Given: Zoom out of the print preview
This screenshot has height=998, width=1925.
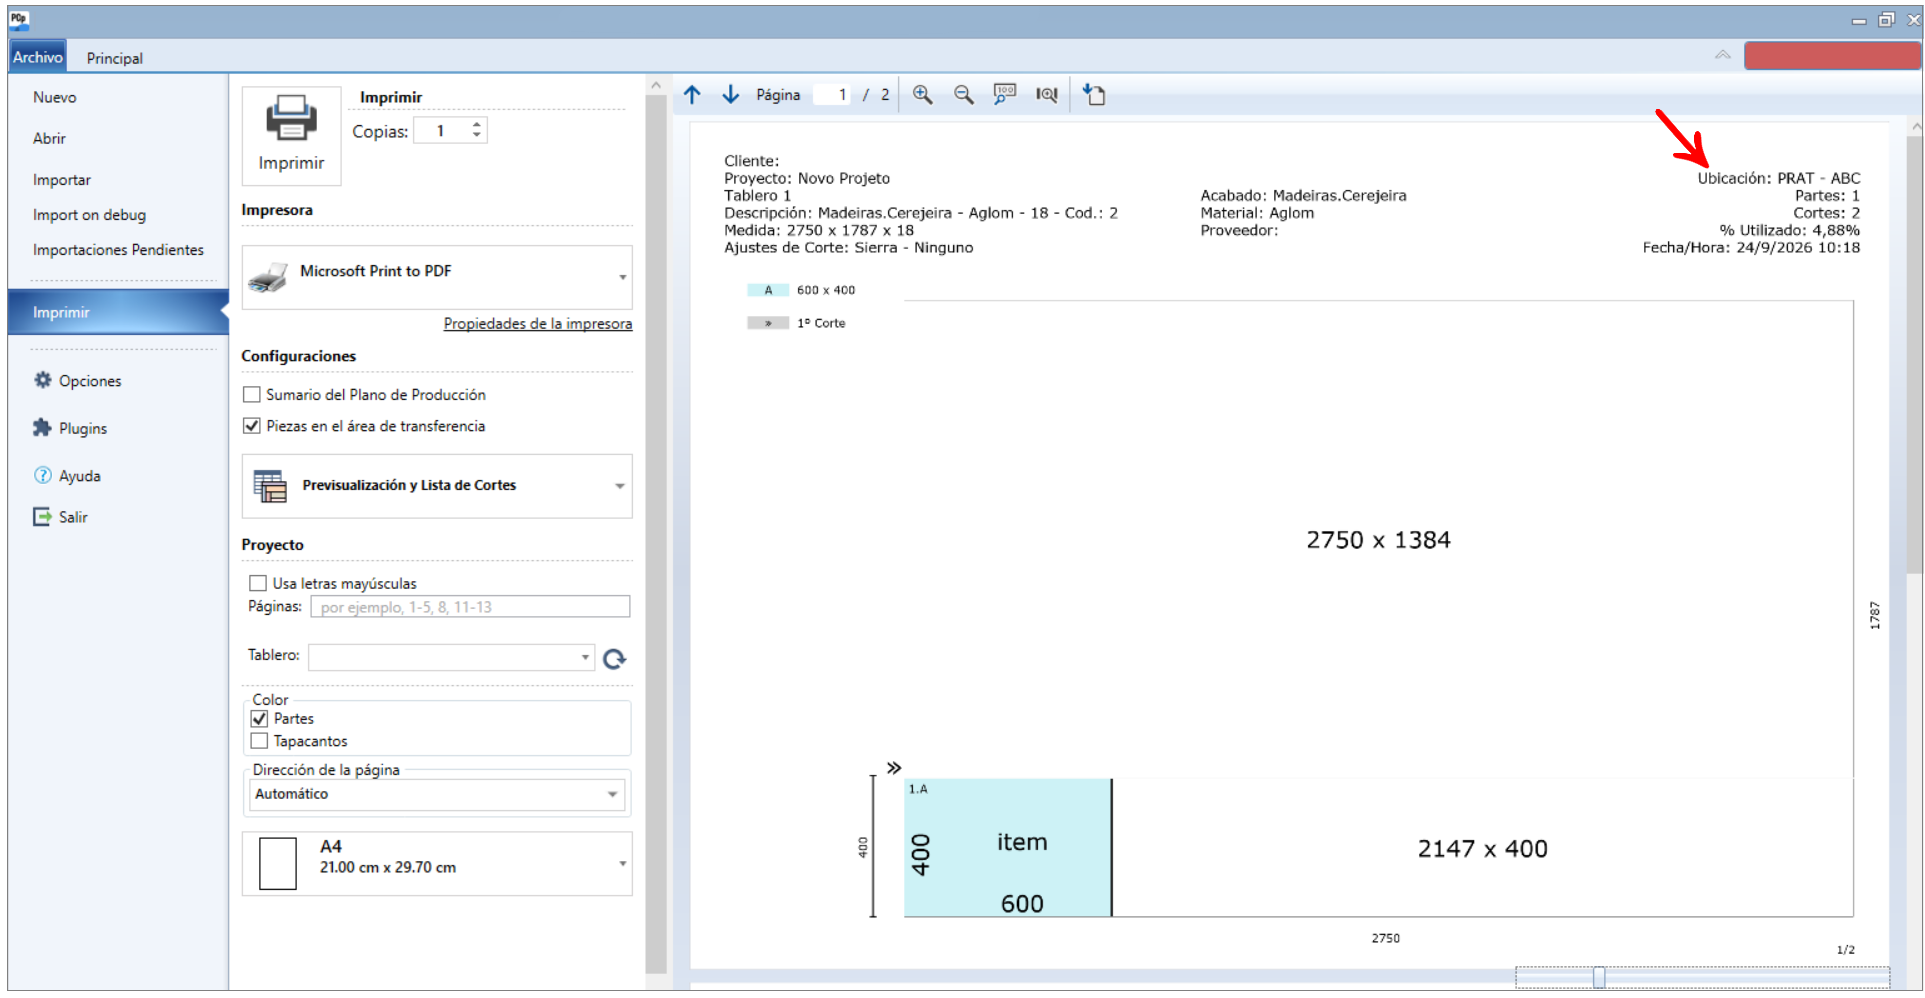Looking at the screenshot, I should 963,95.
